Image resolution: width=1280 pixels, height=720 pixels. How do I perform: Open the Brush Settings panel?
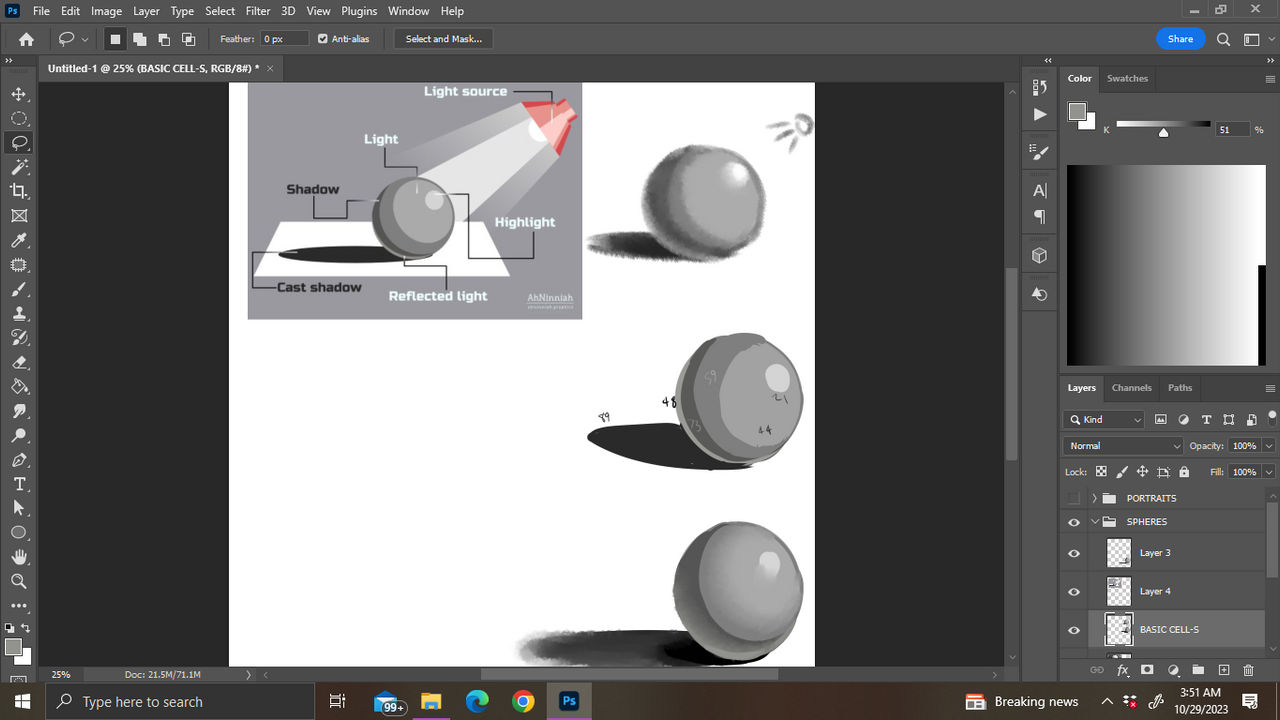1039,151
